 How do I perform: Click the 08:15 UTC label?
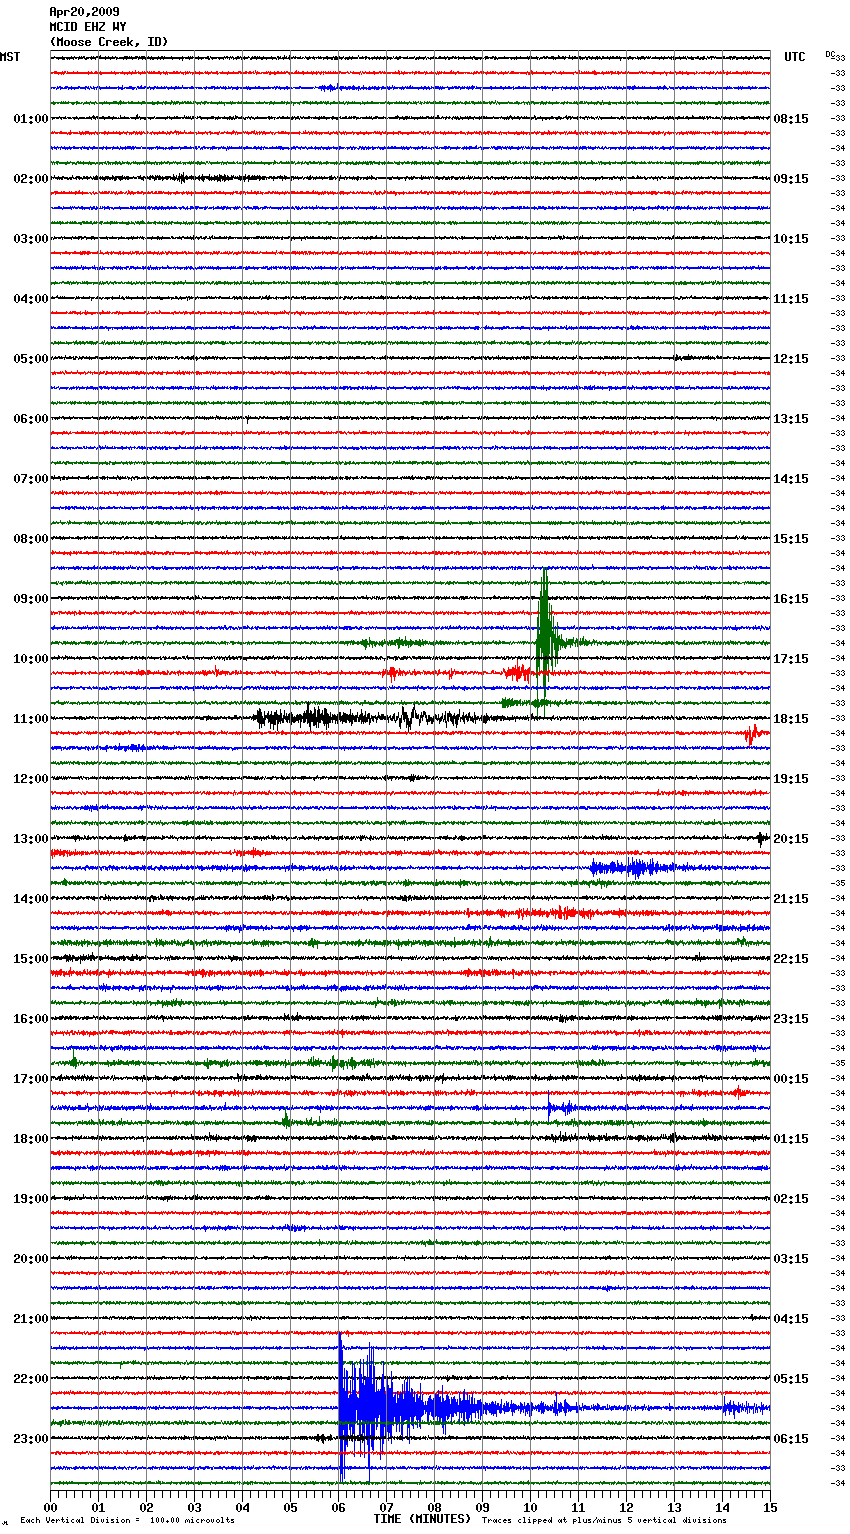pos(791,119)
